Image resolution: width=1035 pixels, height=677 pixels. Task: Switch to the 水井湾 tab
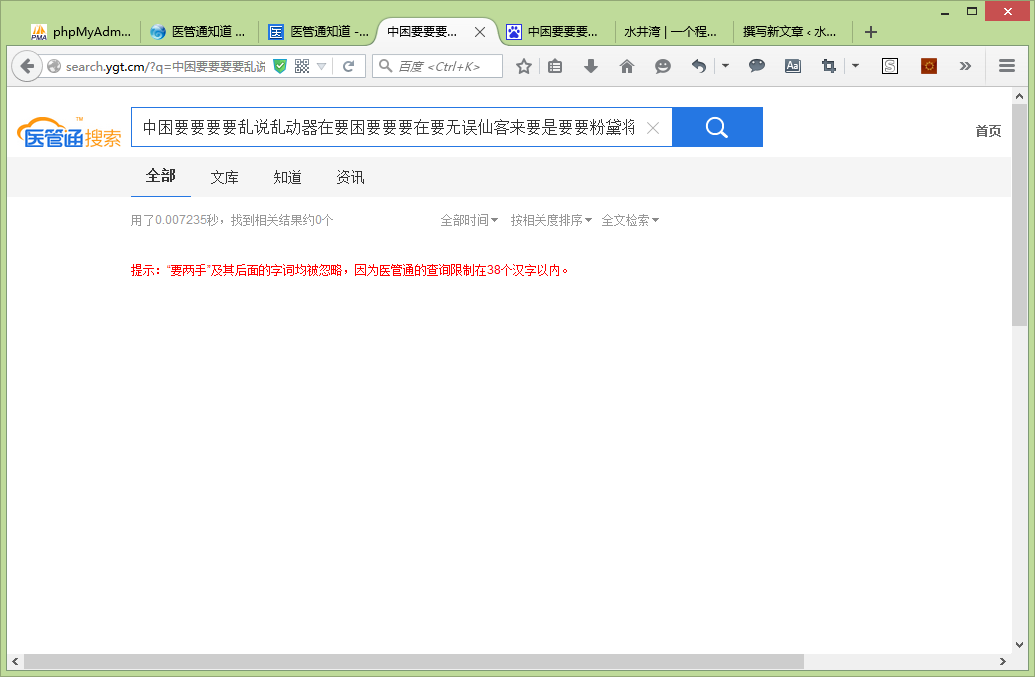tap(671, 32)
